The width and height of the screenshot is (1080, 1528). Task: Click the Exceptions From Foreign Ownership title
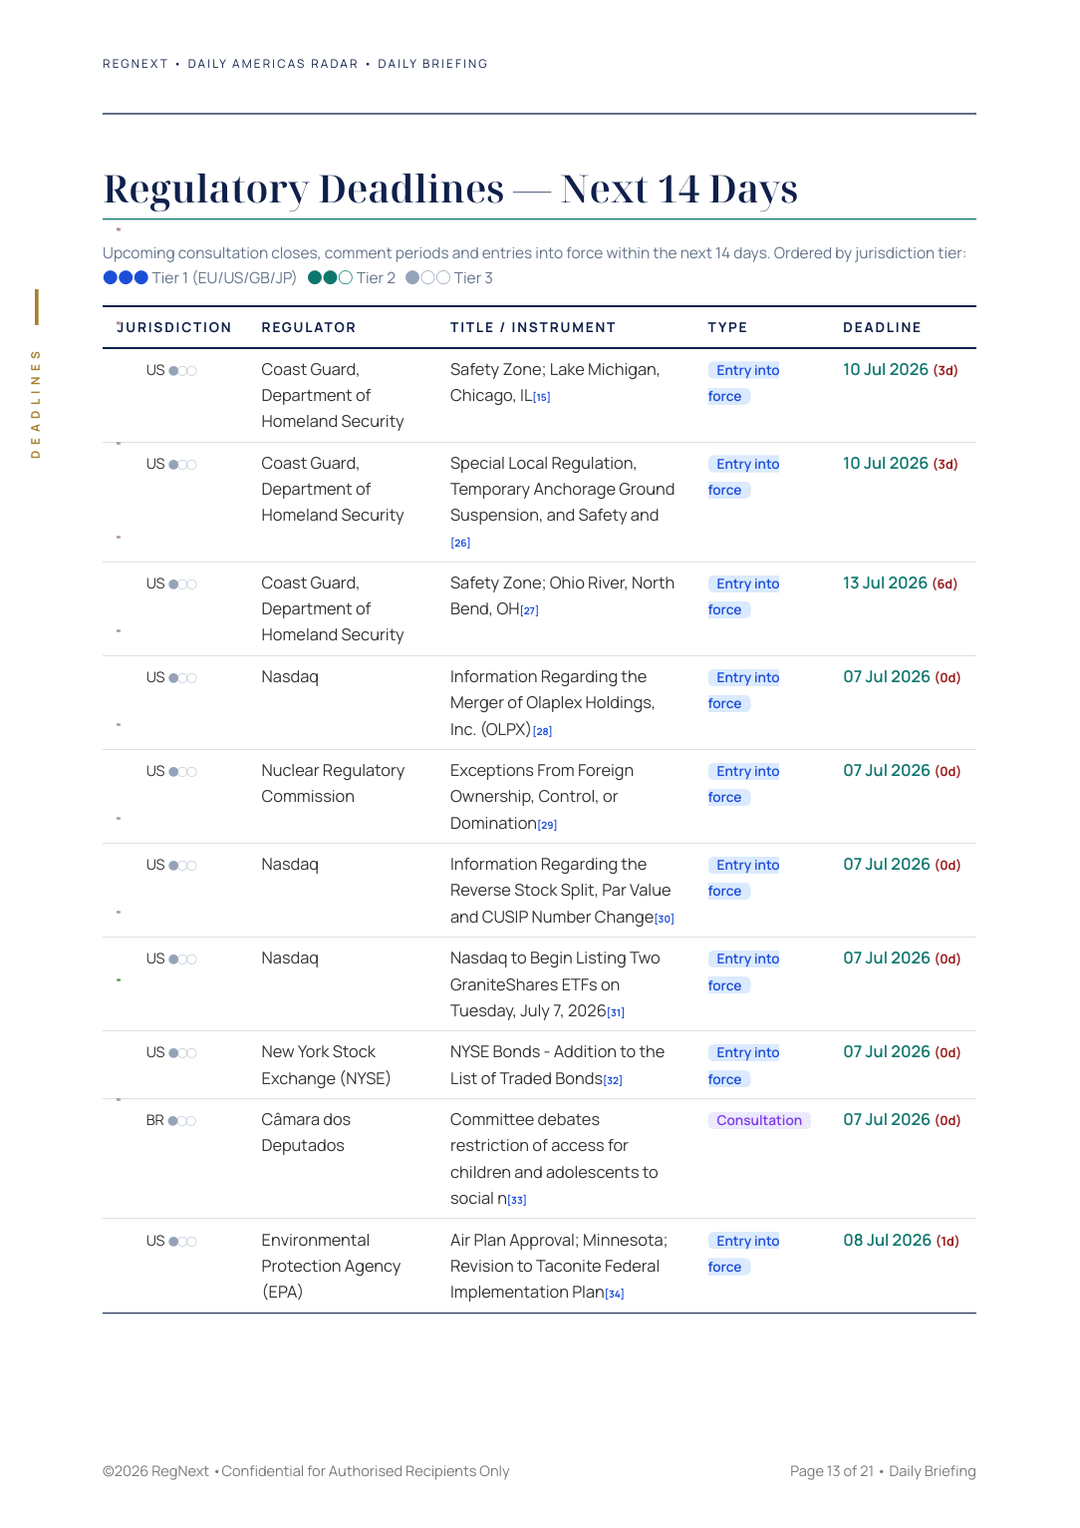(x=542, y=797)
